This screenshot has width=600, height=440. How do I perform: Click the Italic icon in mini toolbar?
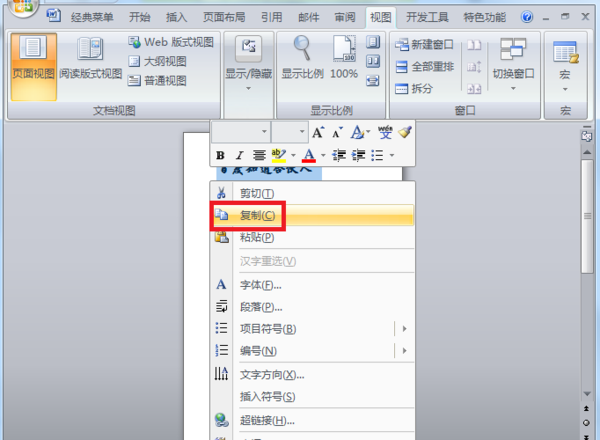point(240,155)
